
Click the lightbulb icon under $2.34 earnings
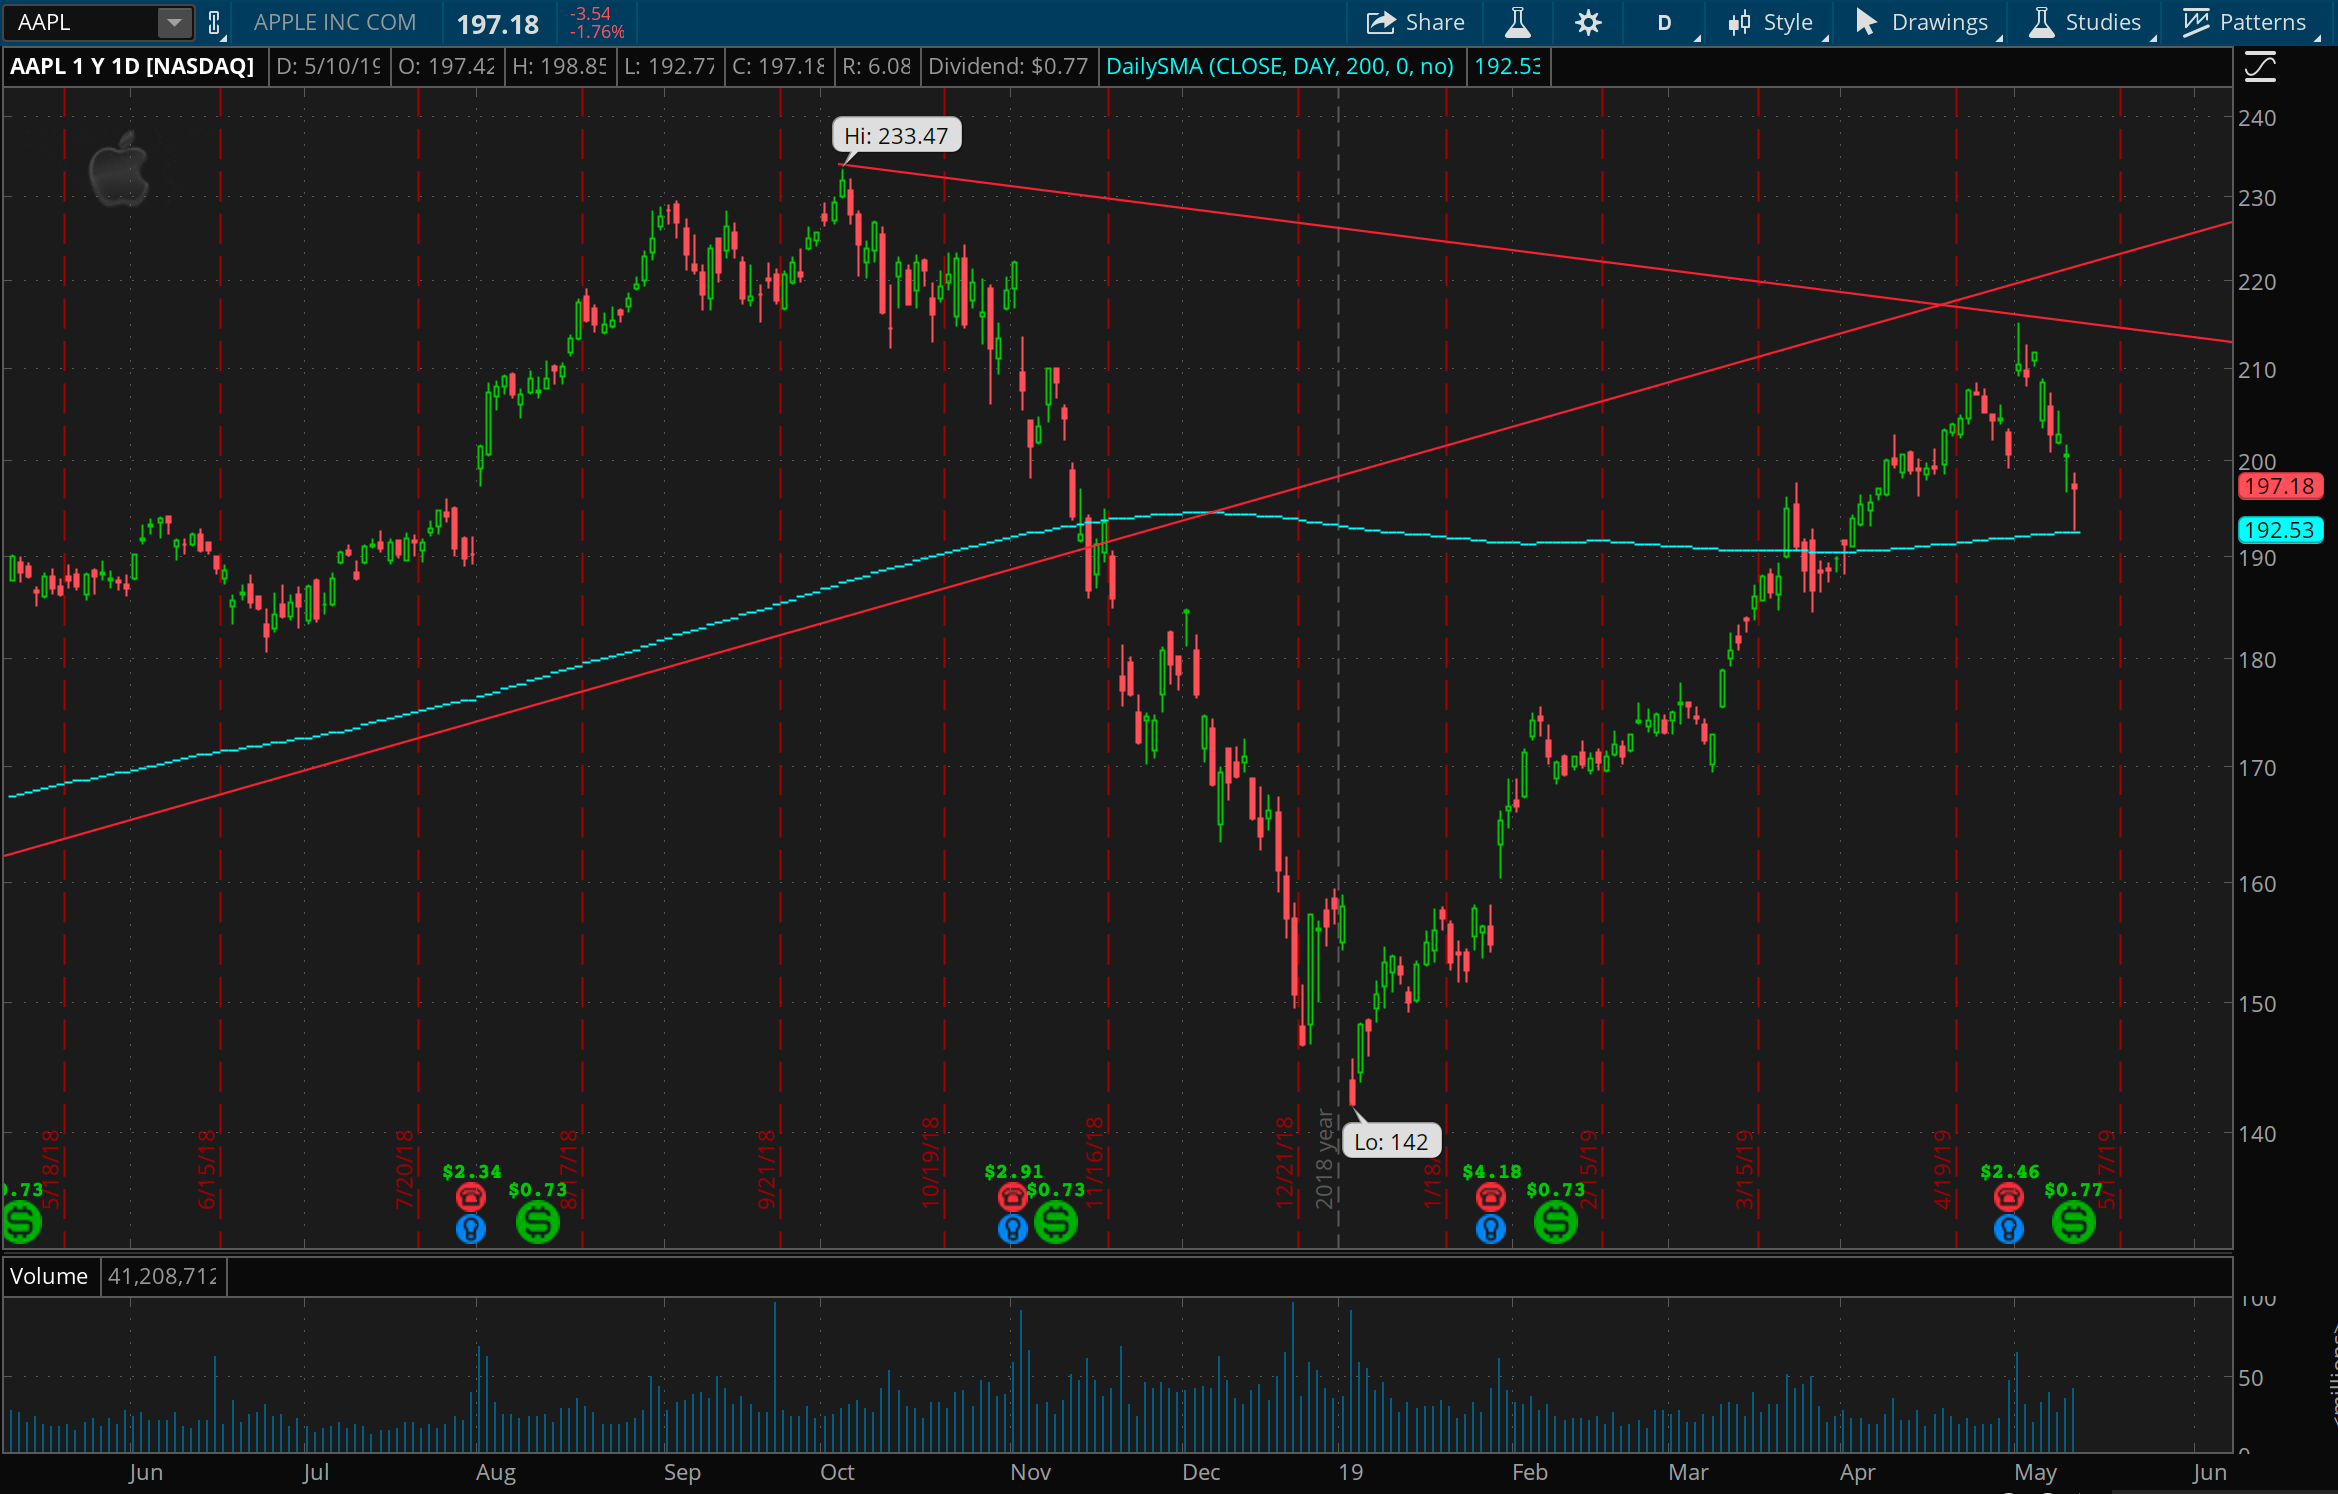[471, 1229]
